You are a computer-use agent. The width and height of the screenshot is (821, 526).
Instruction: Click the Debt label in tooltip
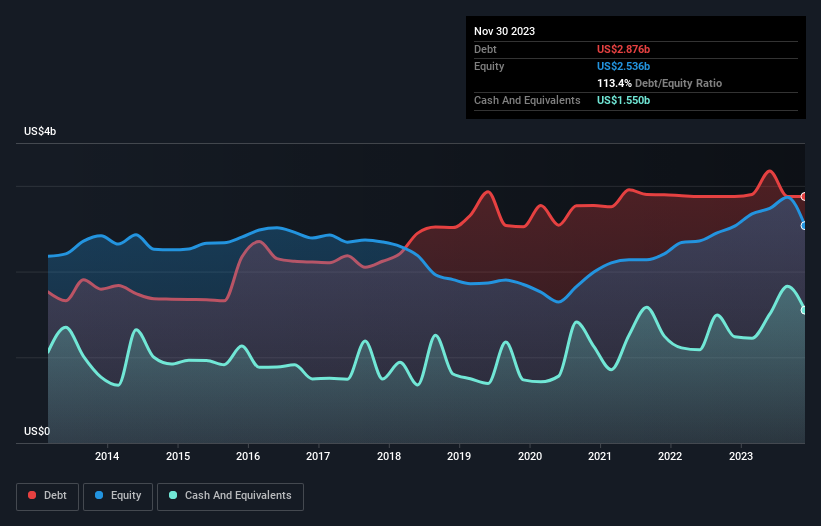click(485, 49)
